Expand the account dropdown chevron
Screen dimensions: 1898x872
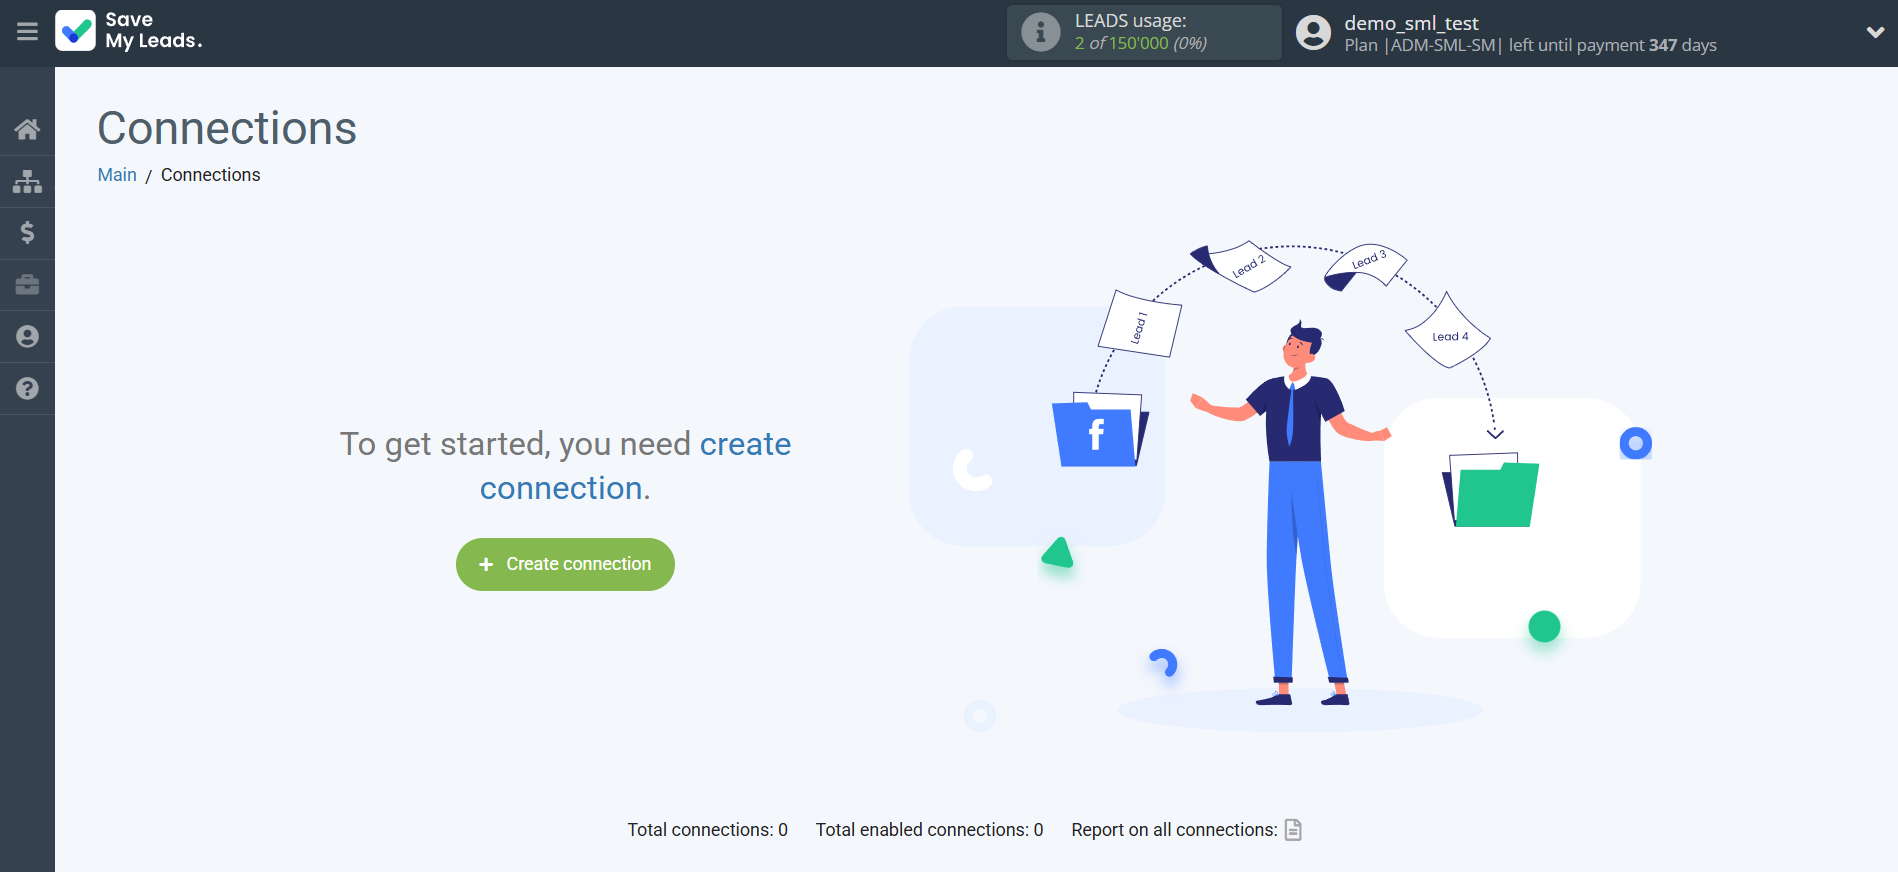tap(1875, 32)
